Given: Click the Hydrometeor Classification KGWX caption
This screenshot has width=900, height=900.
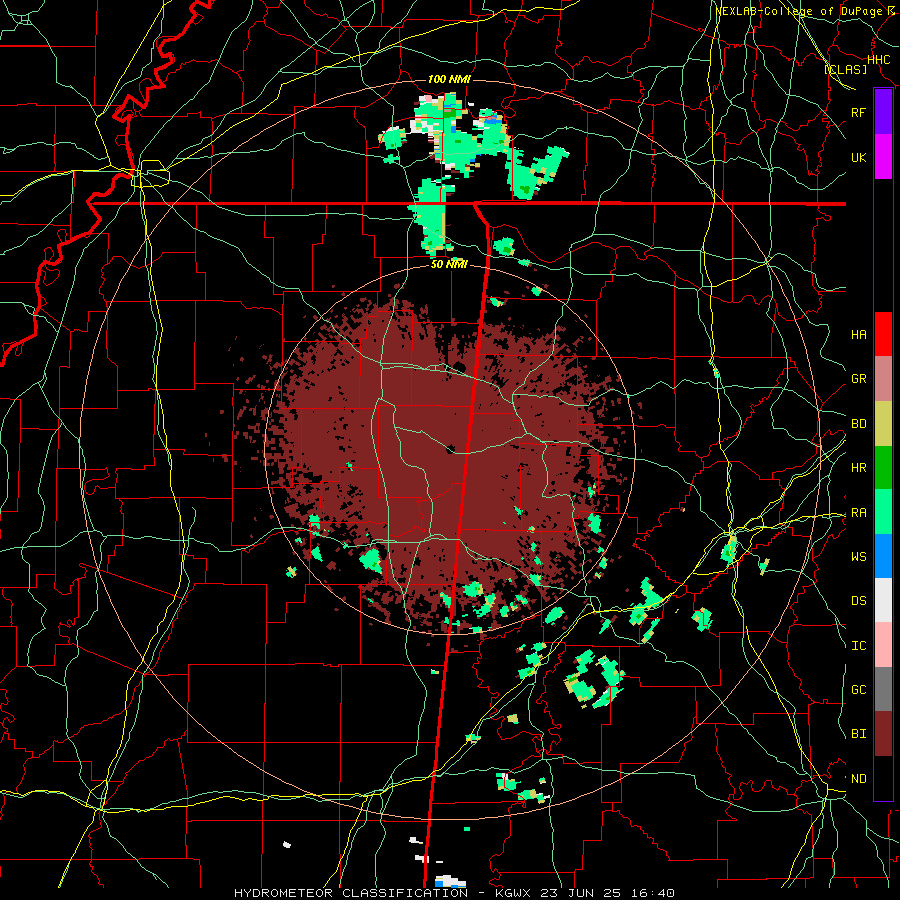Looking at the screenshot, I should tap(454, 893).
